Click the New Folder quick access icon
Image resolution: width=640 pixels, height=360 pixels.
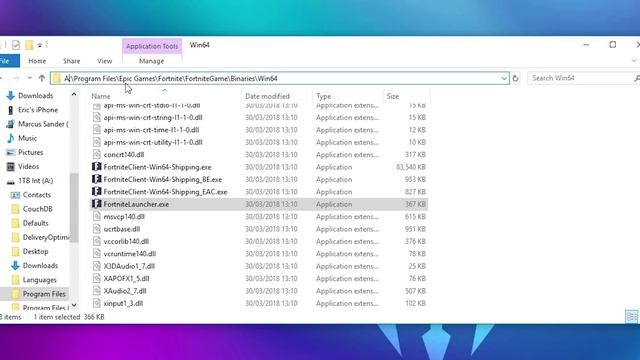click(29, 45)
